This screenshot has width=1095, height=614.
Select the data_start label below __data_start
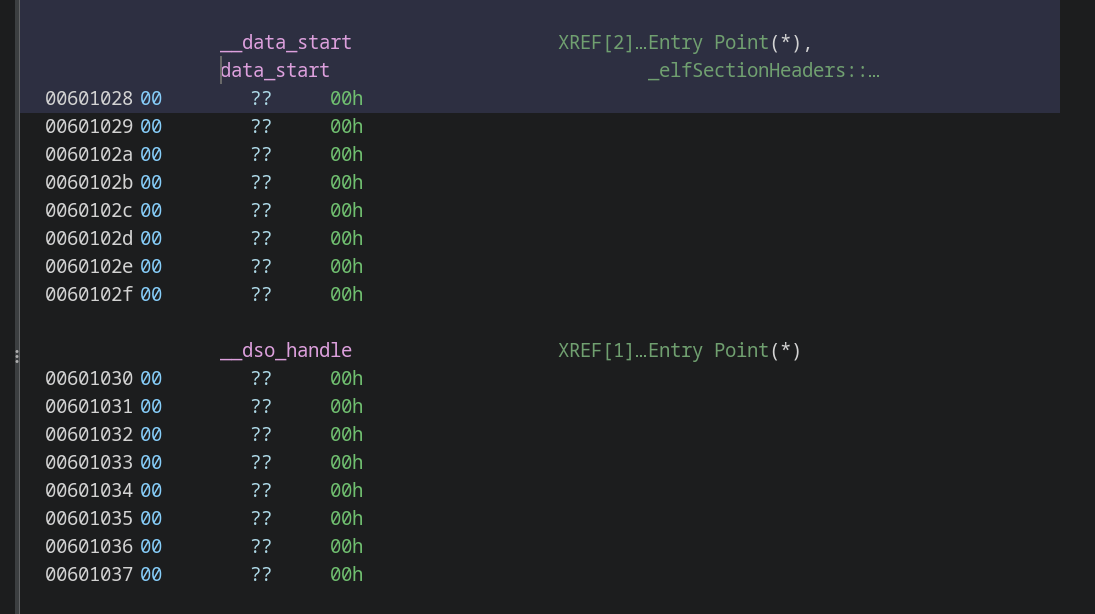(275, 70)
